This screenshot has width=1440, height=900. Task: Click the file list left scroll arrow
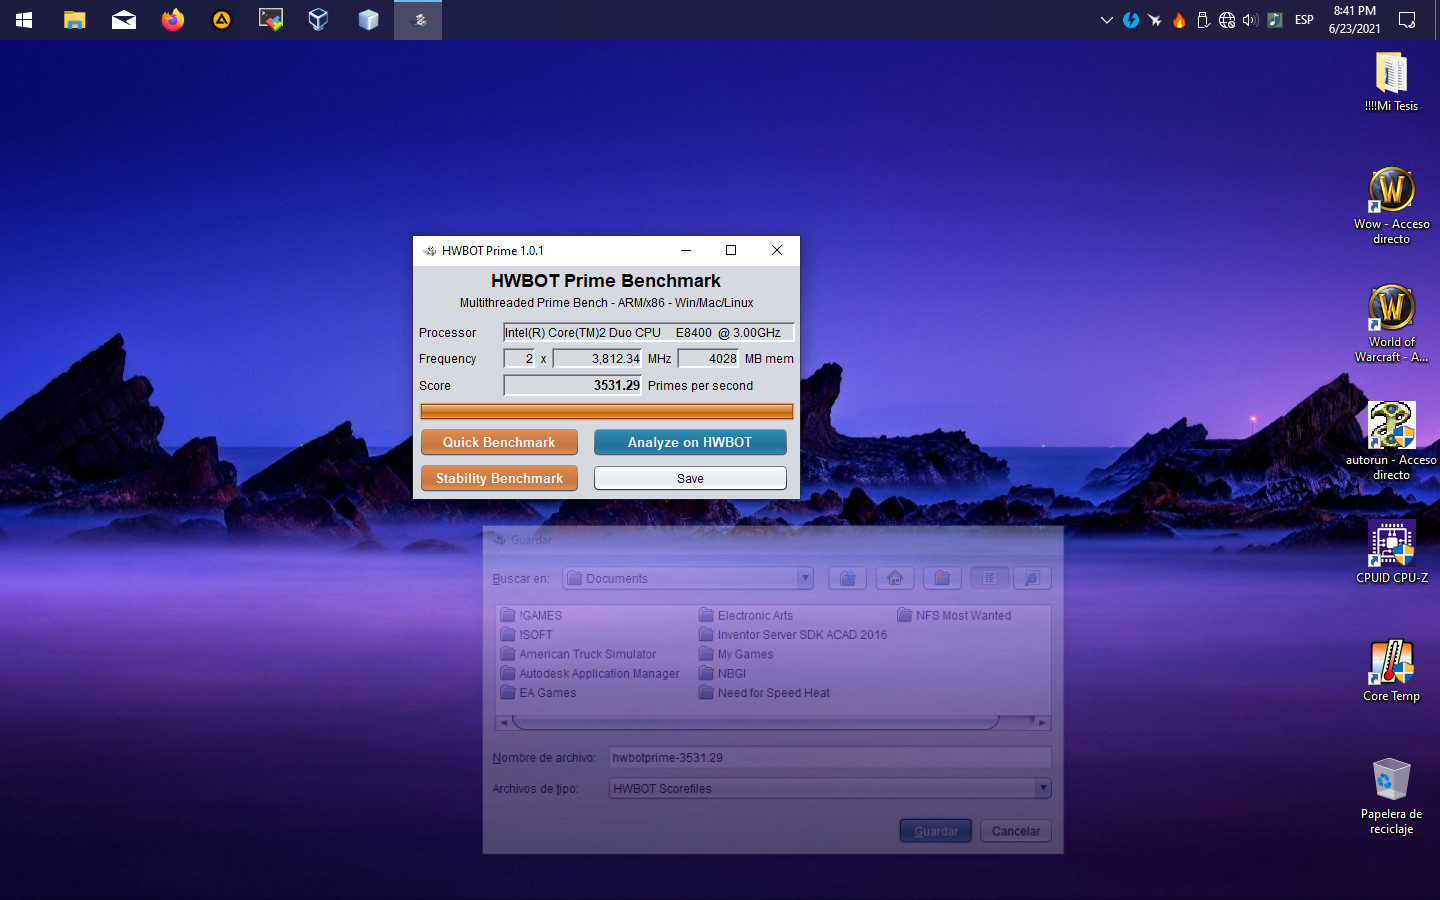pyautogui.click(x=504, y=722)
